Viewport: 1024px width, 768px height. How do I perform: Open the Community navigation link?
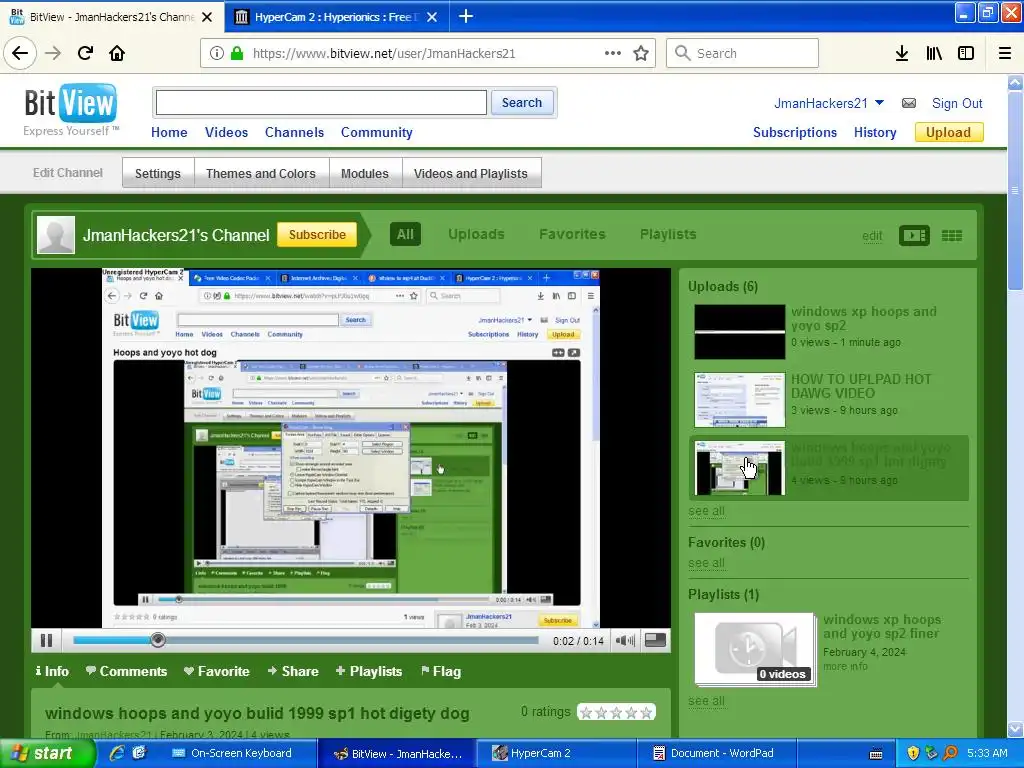(x=377, y=133)
